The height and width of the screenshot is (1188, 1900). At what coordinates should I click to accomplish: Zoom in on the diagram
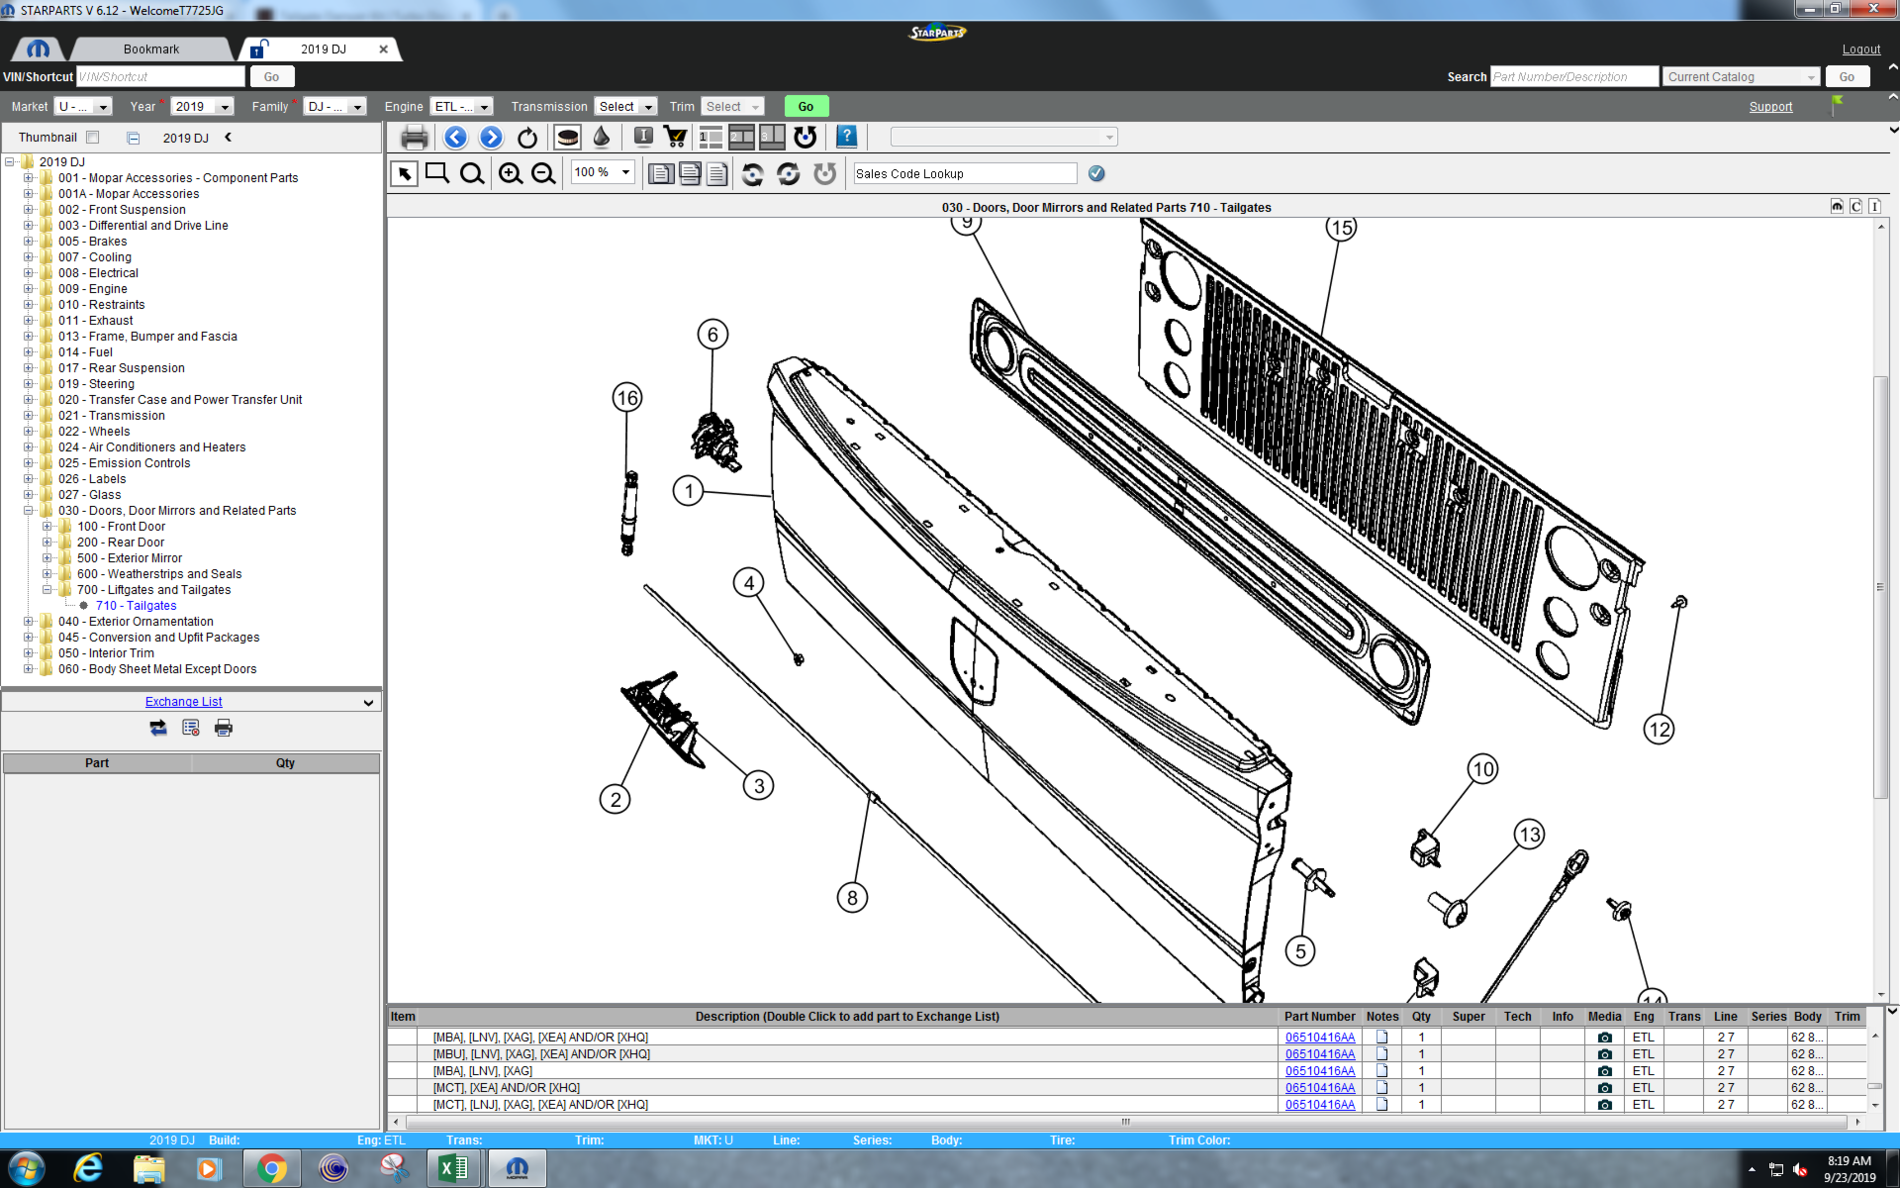point(510,174)
